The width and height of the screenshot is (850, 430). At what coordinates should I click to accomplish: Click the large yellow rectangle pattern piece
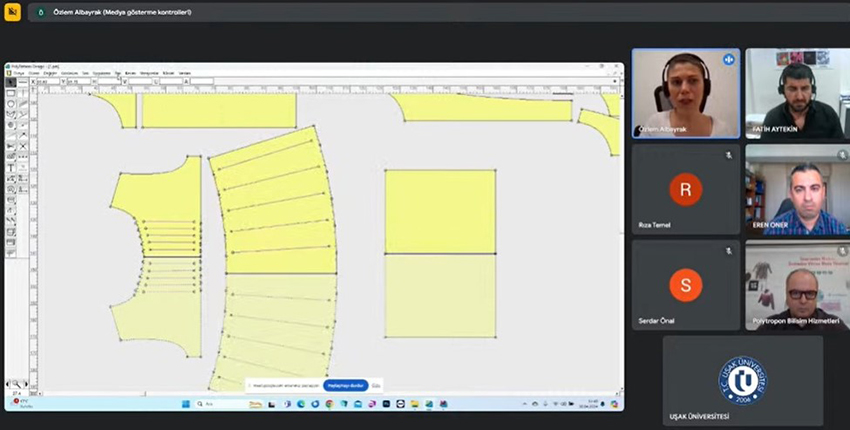pos(440,211)
